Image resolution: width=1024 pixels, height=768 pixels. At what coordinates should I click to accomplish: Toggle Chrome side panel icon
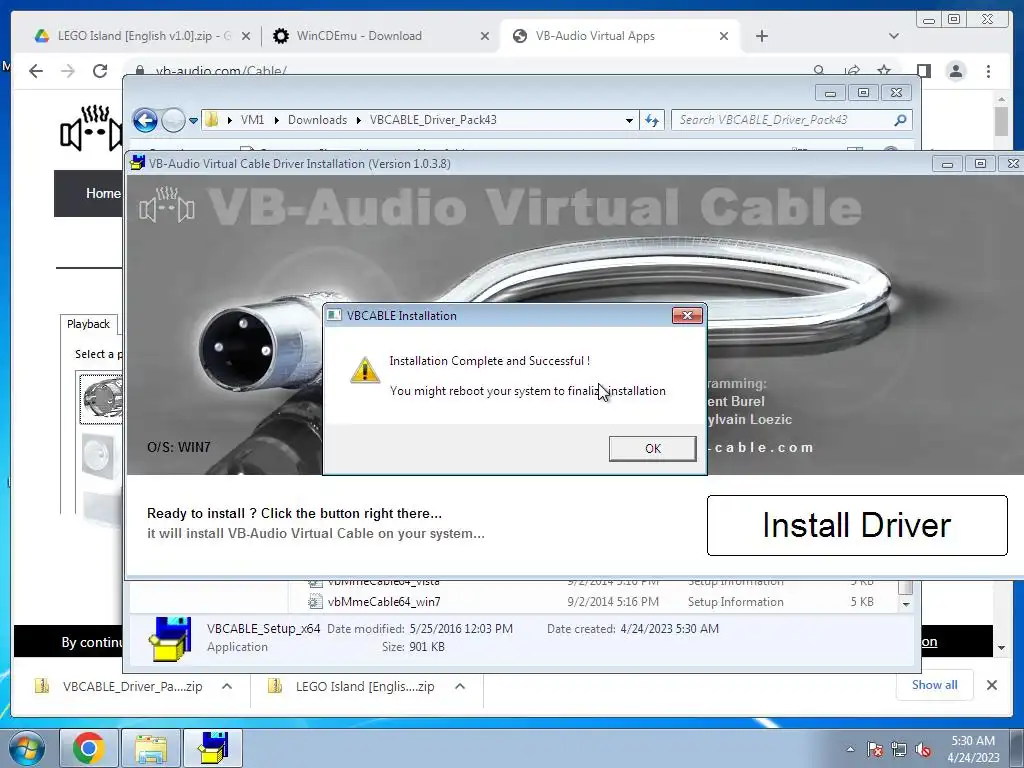pyautogui.click(x=923, y=71)
